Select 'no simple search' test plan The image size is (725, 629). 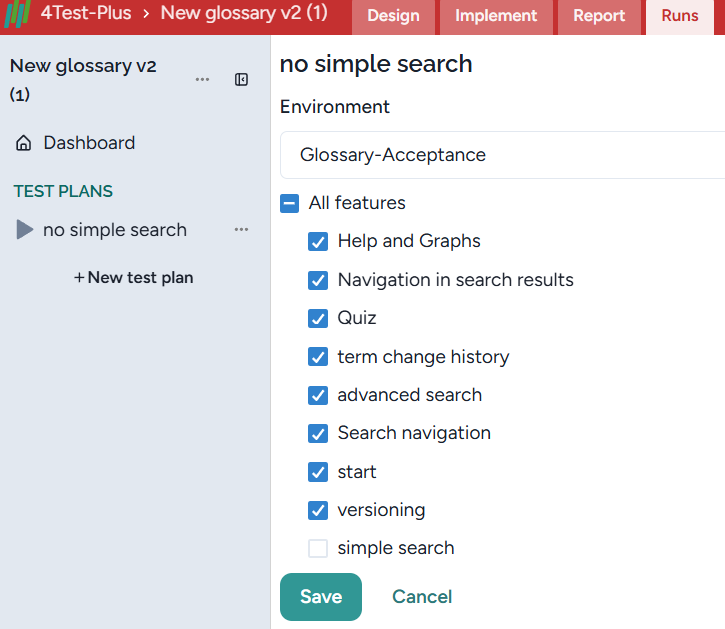click(115, 230)
